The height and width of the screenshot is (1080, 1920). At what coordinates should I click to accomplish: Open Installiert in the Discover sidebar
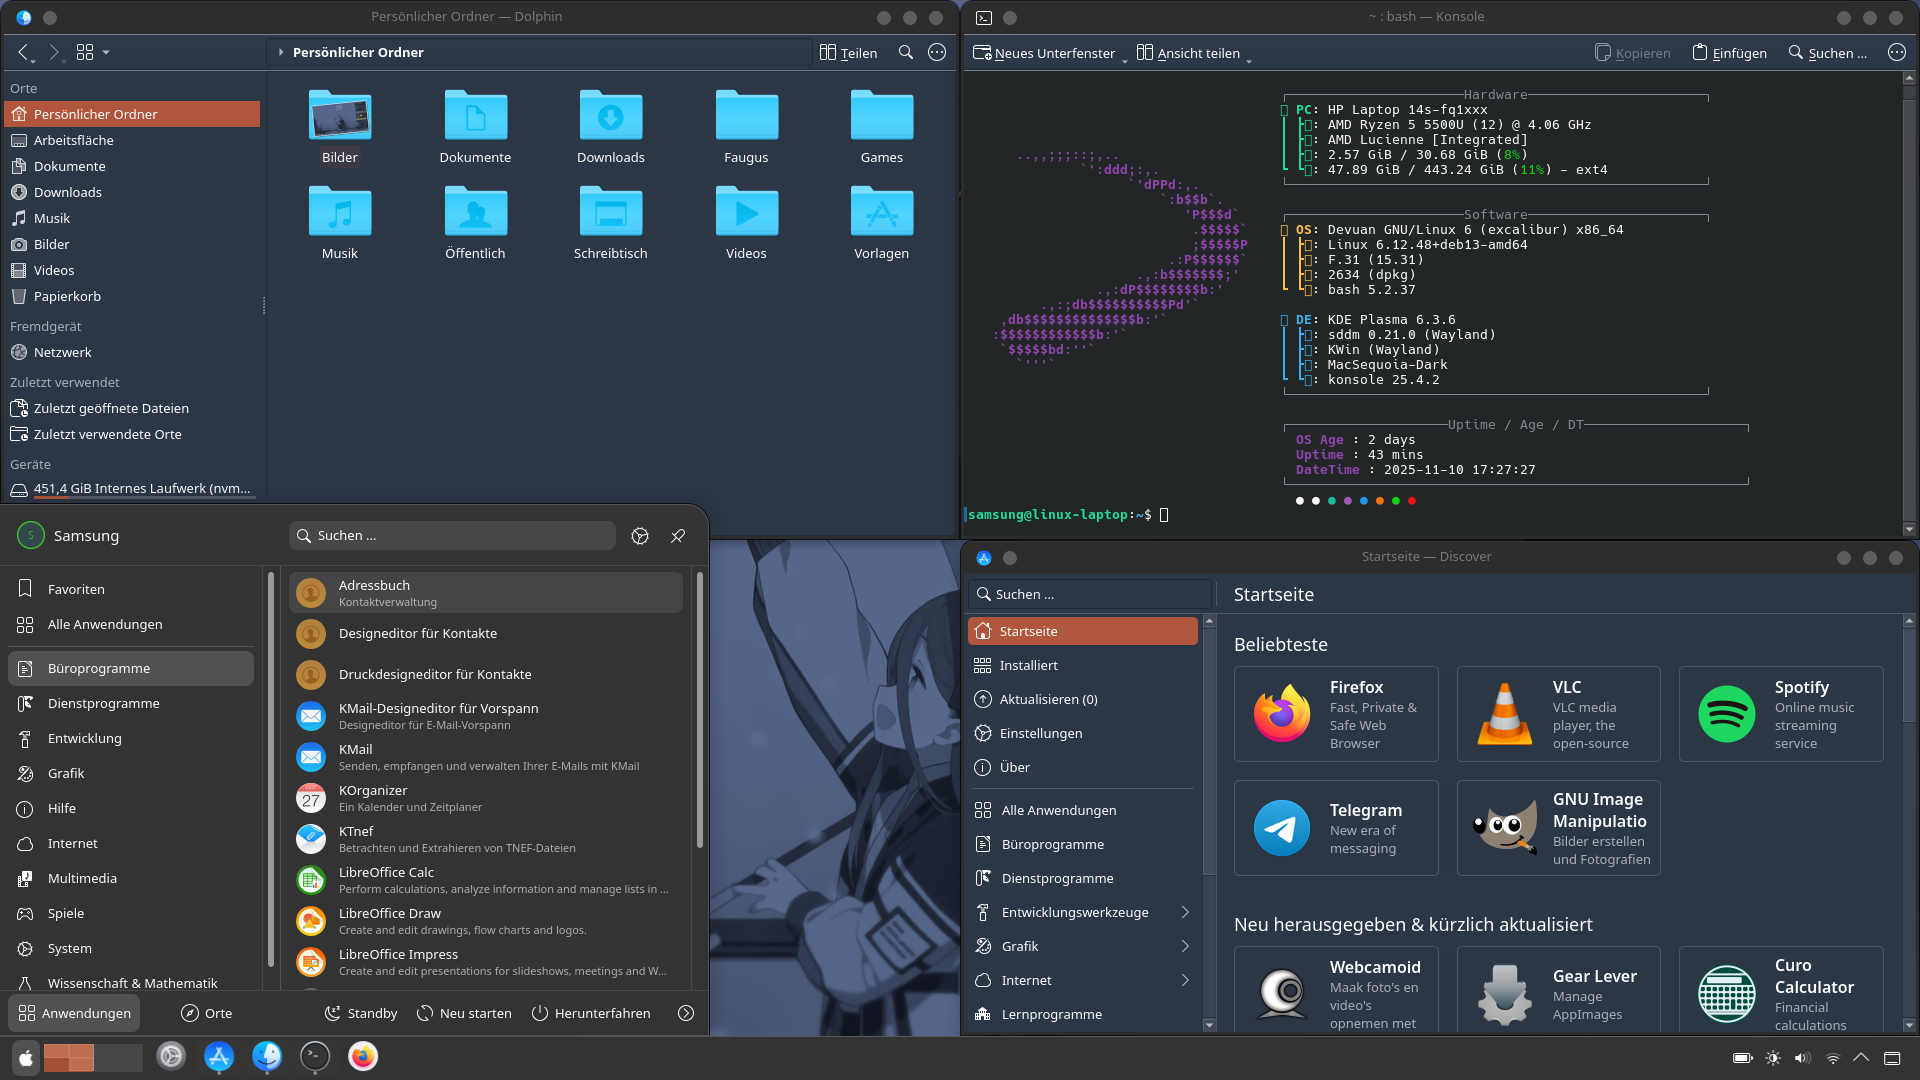1028,665
